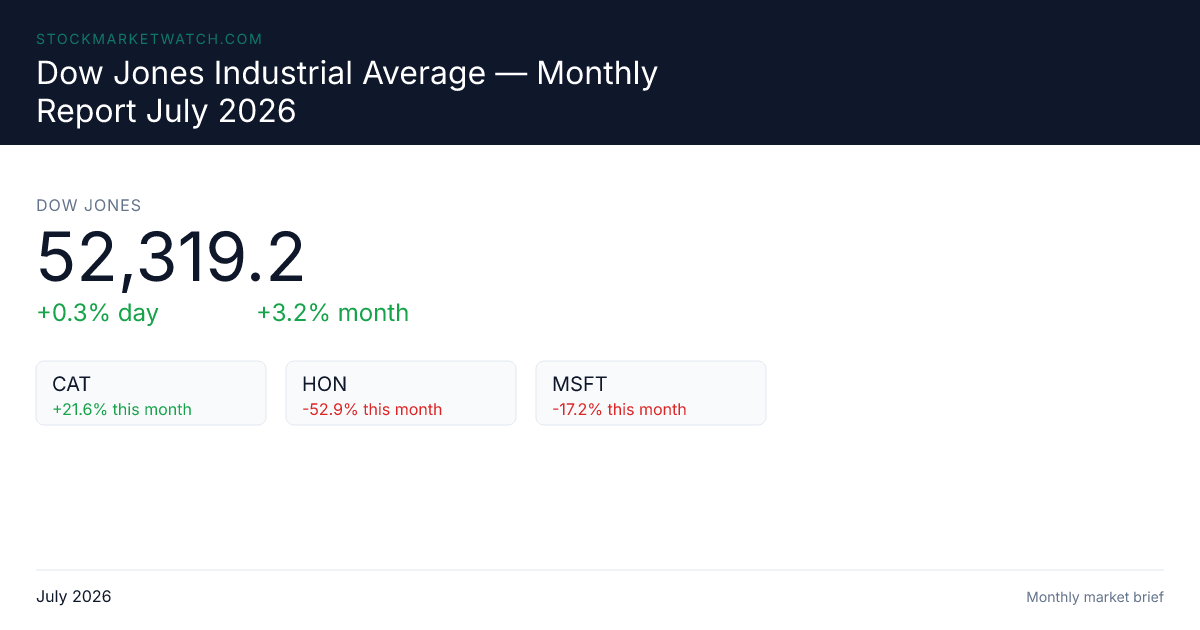Viewport: 1200px width, 630px height.
Task: Click the July 2026 footer date
Action: tap(74, 597)
